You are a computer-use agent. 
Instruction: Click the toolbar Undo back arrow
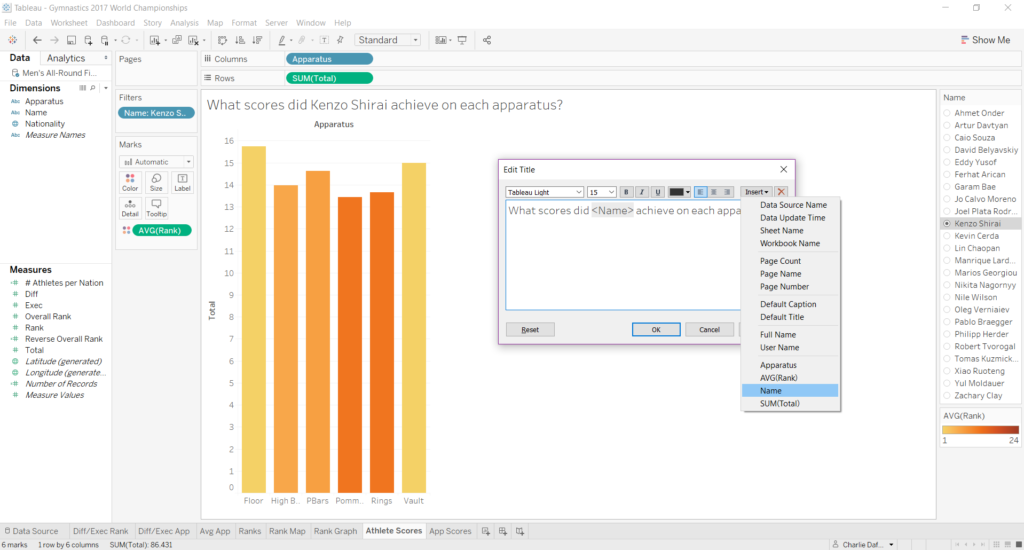point(37,40)
